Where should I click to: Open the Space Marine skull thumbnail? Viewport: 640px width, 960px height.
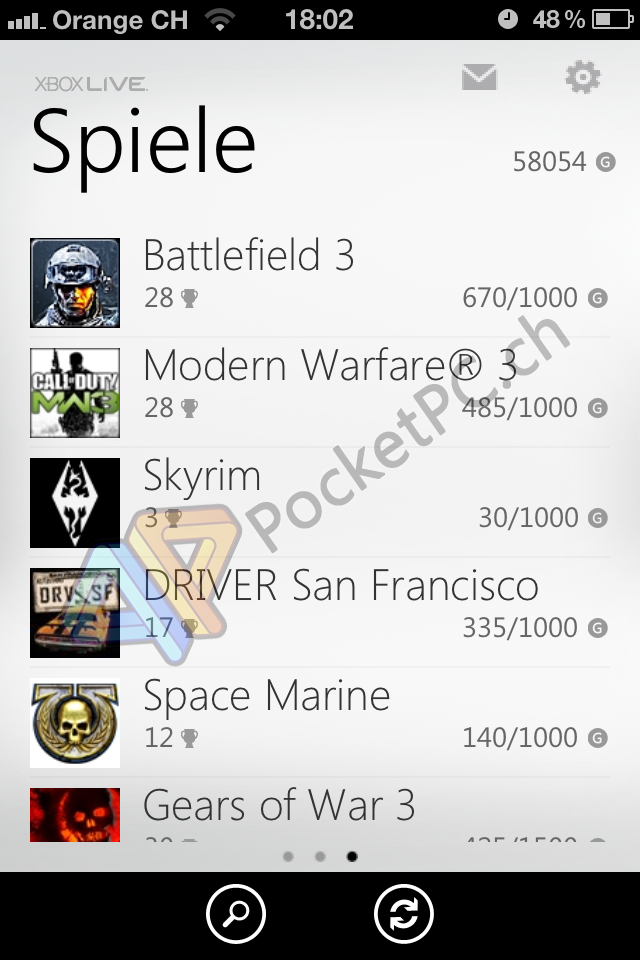[x=75, y=723]
